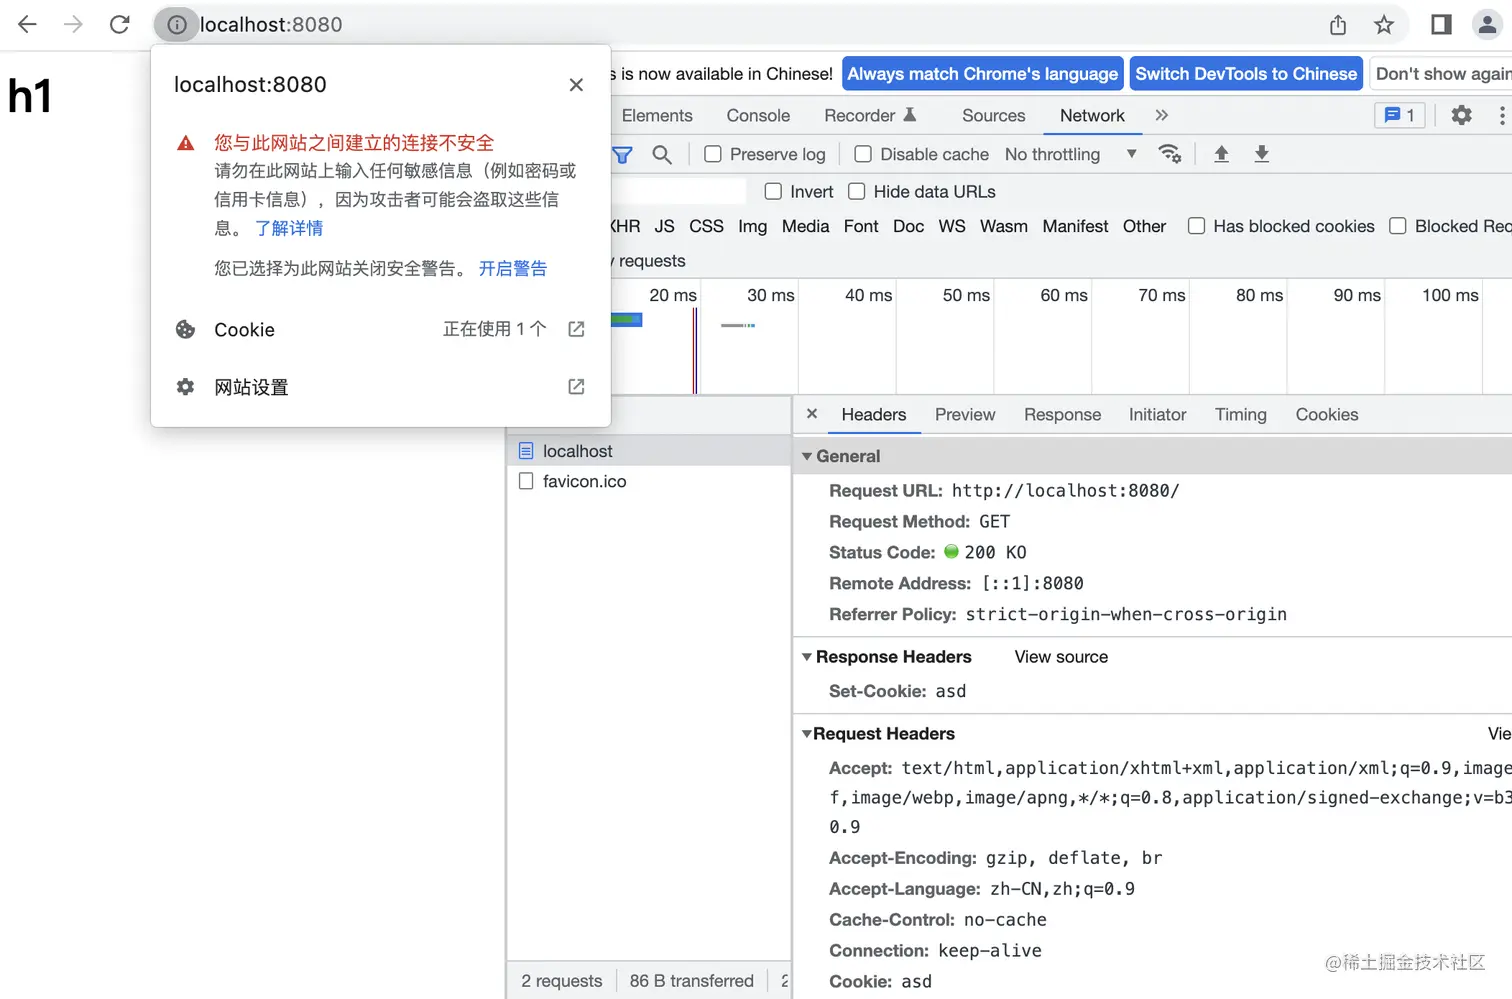Enable Preserve log checkbox
Viewport: 1512px width, 999px height.
(x=713, y=155)
